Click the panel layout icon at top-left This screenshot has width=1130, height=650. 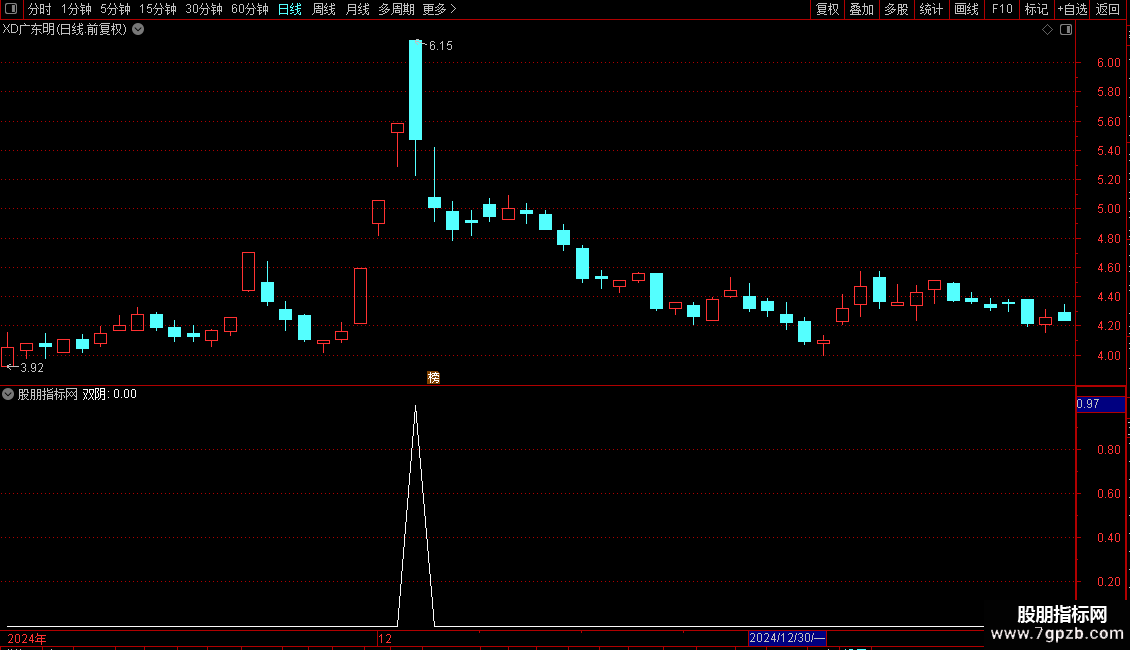pyautogui.click(x=11, y=9)
